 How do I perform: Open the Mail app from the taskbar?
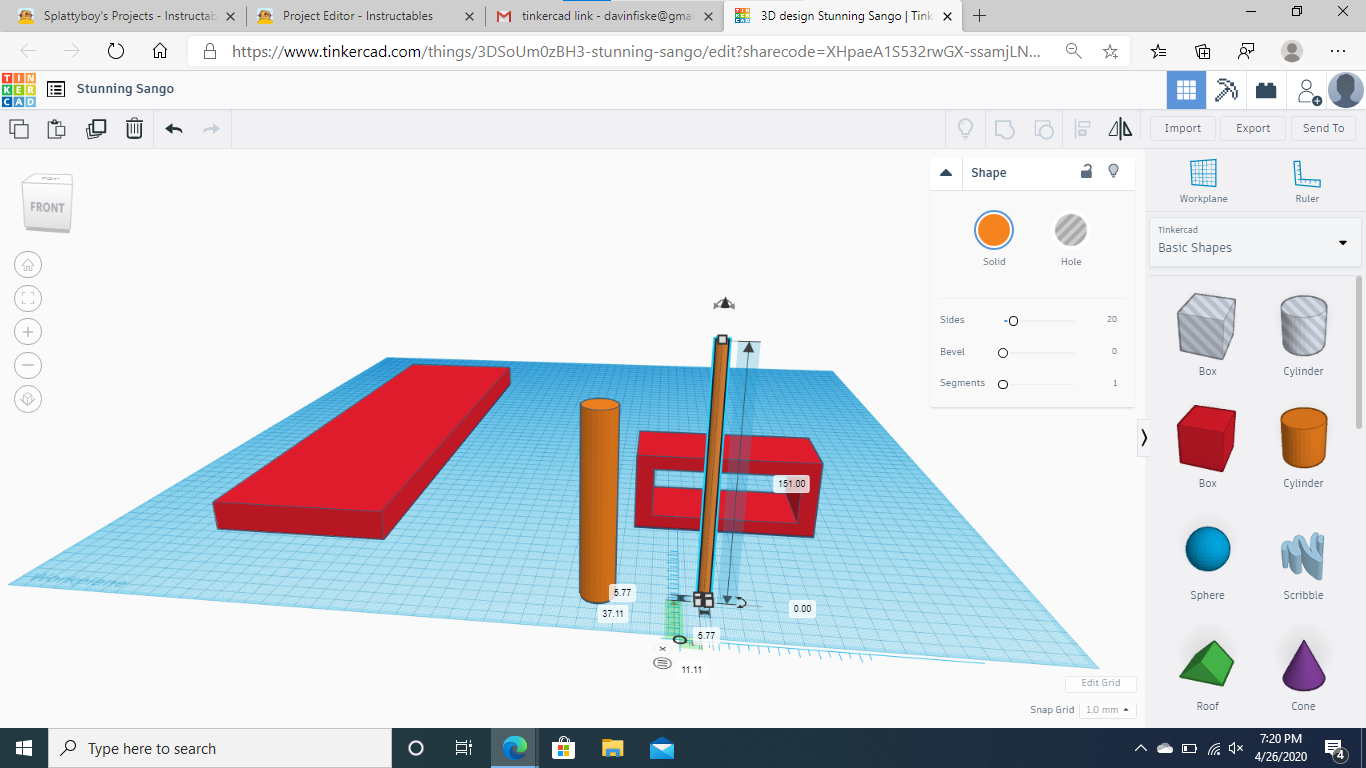point(661,748)
